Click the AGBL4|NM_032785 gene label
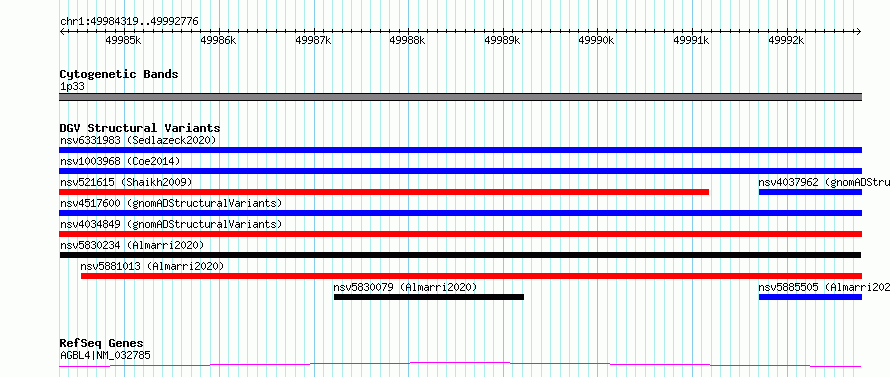The width and height of the screenshot is (890, 377). pos(106,355)
